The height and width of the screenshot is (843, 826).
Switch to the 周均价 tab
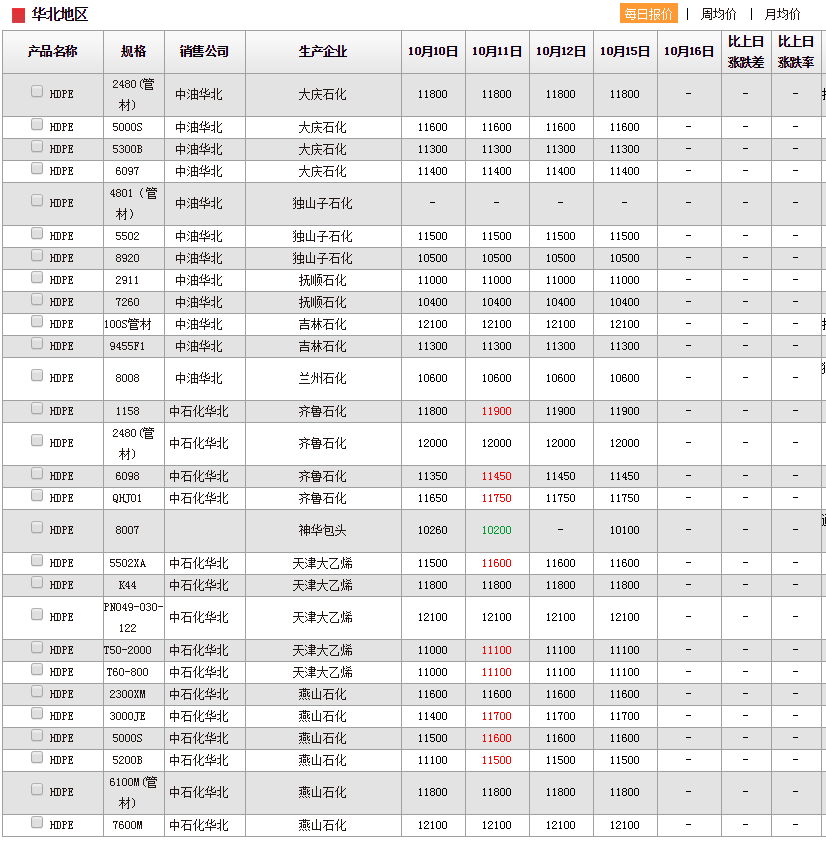(718, 14)
